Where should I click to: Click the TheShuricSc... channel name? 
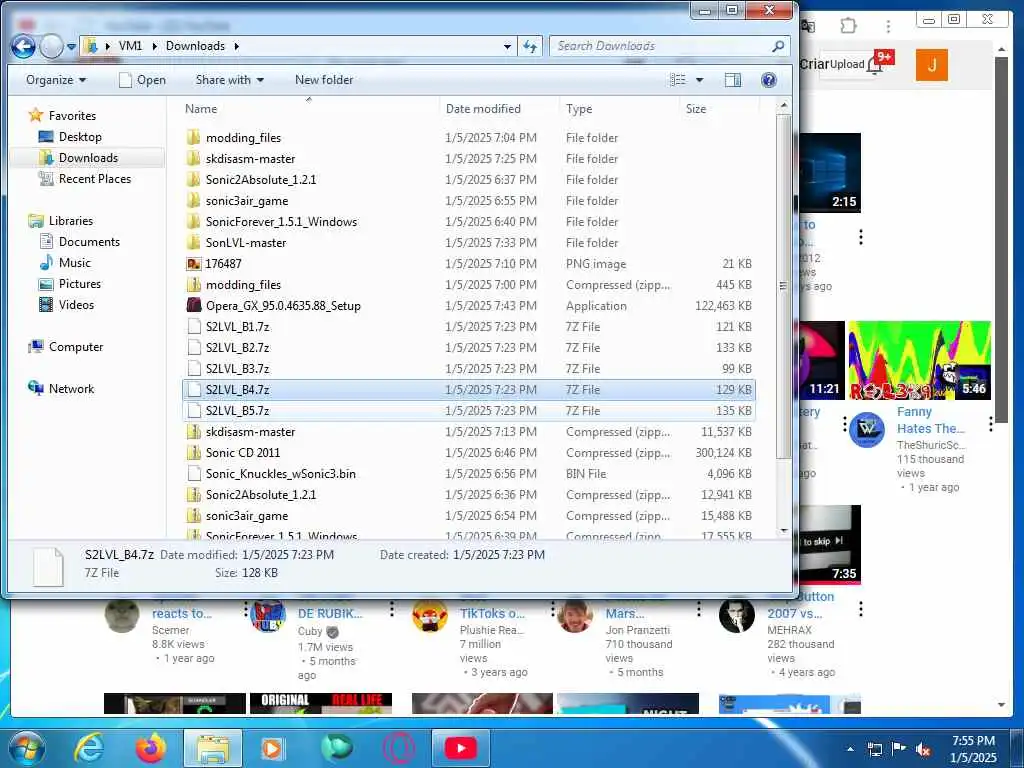tap(930, 445)
